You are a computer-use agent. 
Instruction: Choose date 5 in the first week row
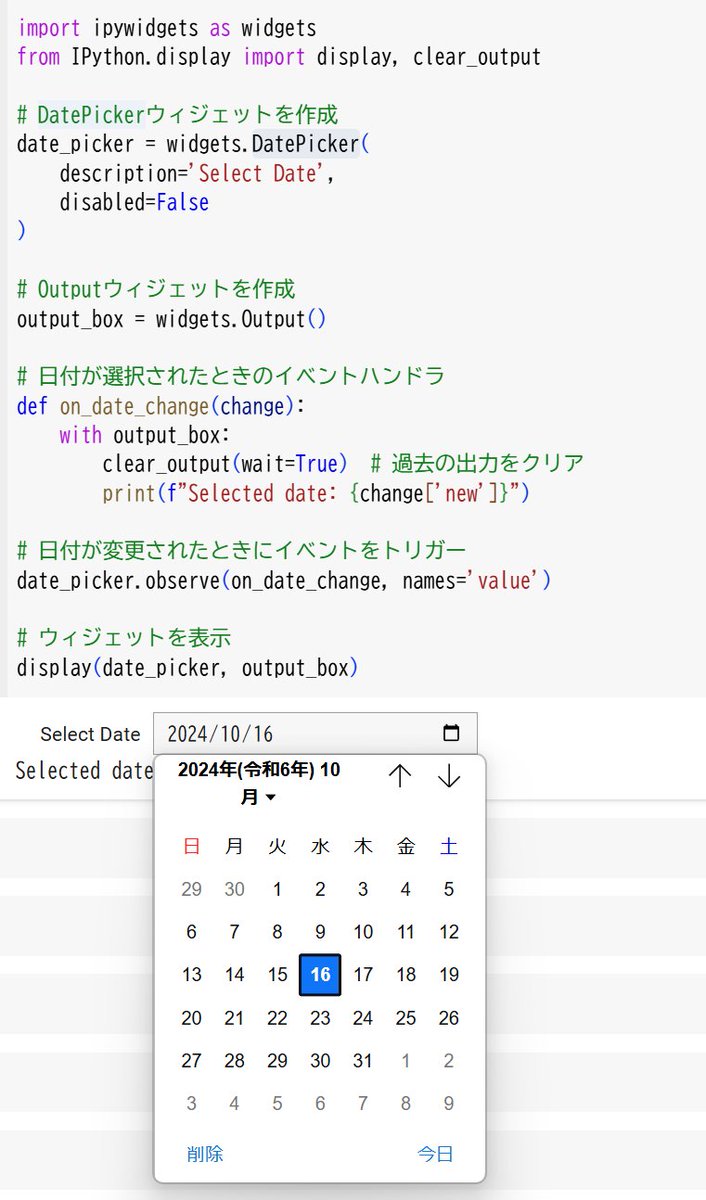(449, 889)
